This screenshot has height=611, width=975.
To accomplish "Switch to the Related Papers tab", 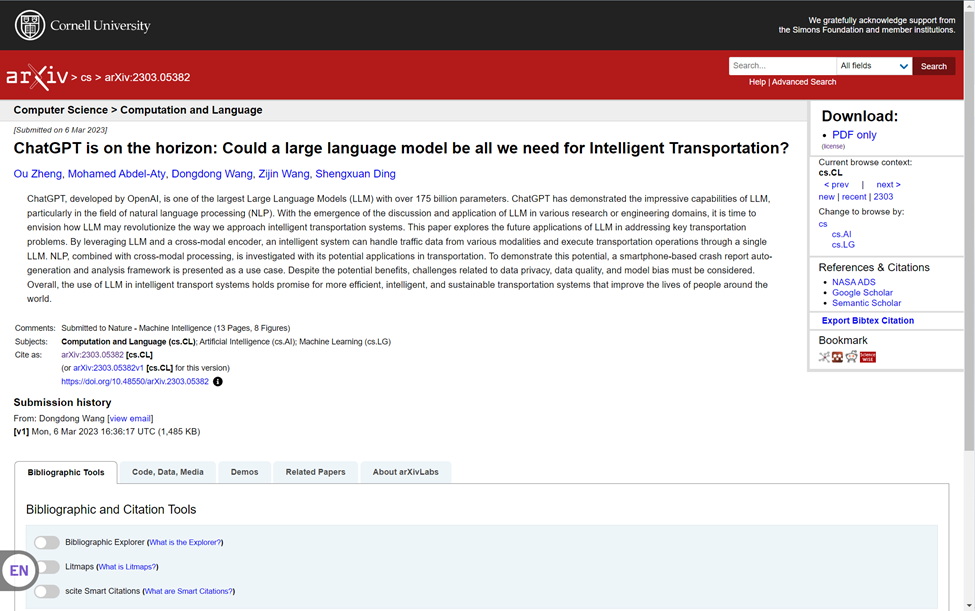I will tap(315, 472).
